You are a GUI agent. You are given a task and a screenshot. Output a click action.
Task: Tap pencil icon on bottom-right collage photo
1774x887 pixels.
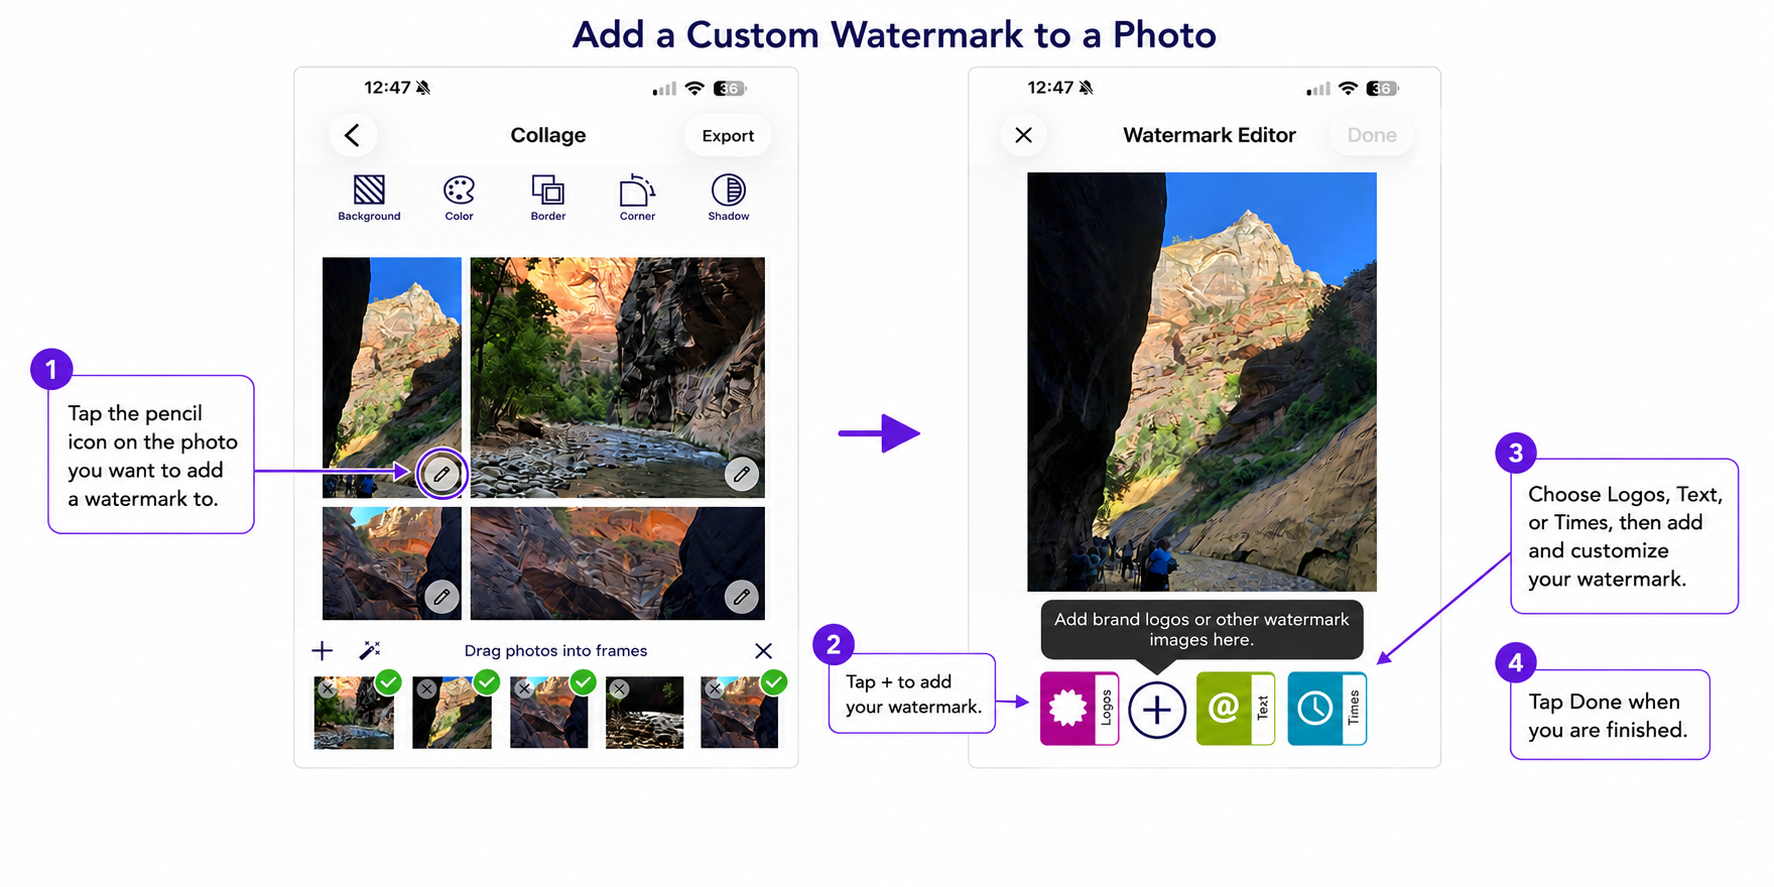click(x=741, y=597)
